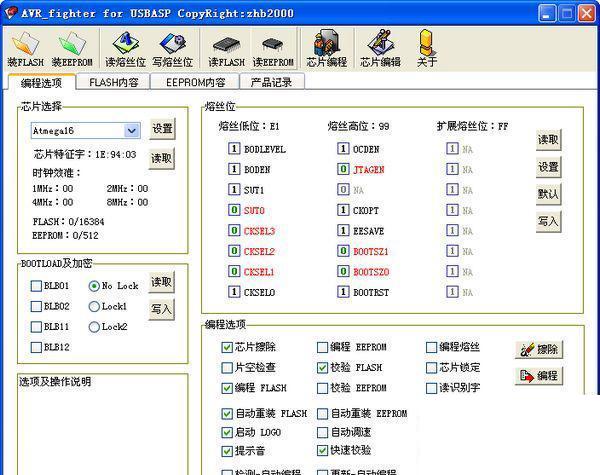The width and height of the screenshot is (600, 475).
Task: Click the 装EEPROM load EEPROM icon
Action: point(72,49)
